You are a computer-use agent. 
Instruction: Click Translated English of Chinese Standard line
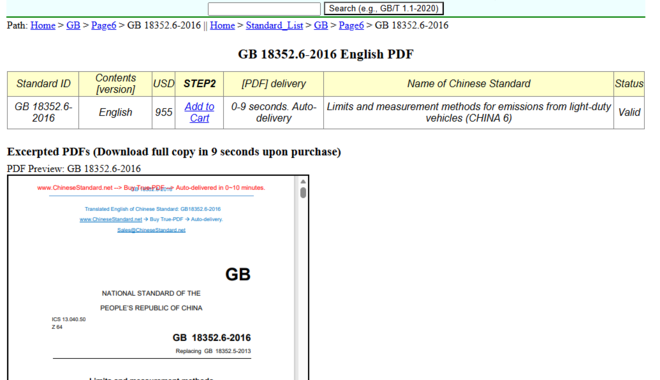[153, 209]
